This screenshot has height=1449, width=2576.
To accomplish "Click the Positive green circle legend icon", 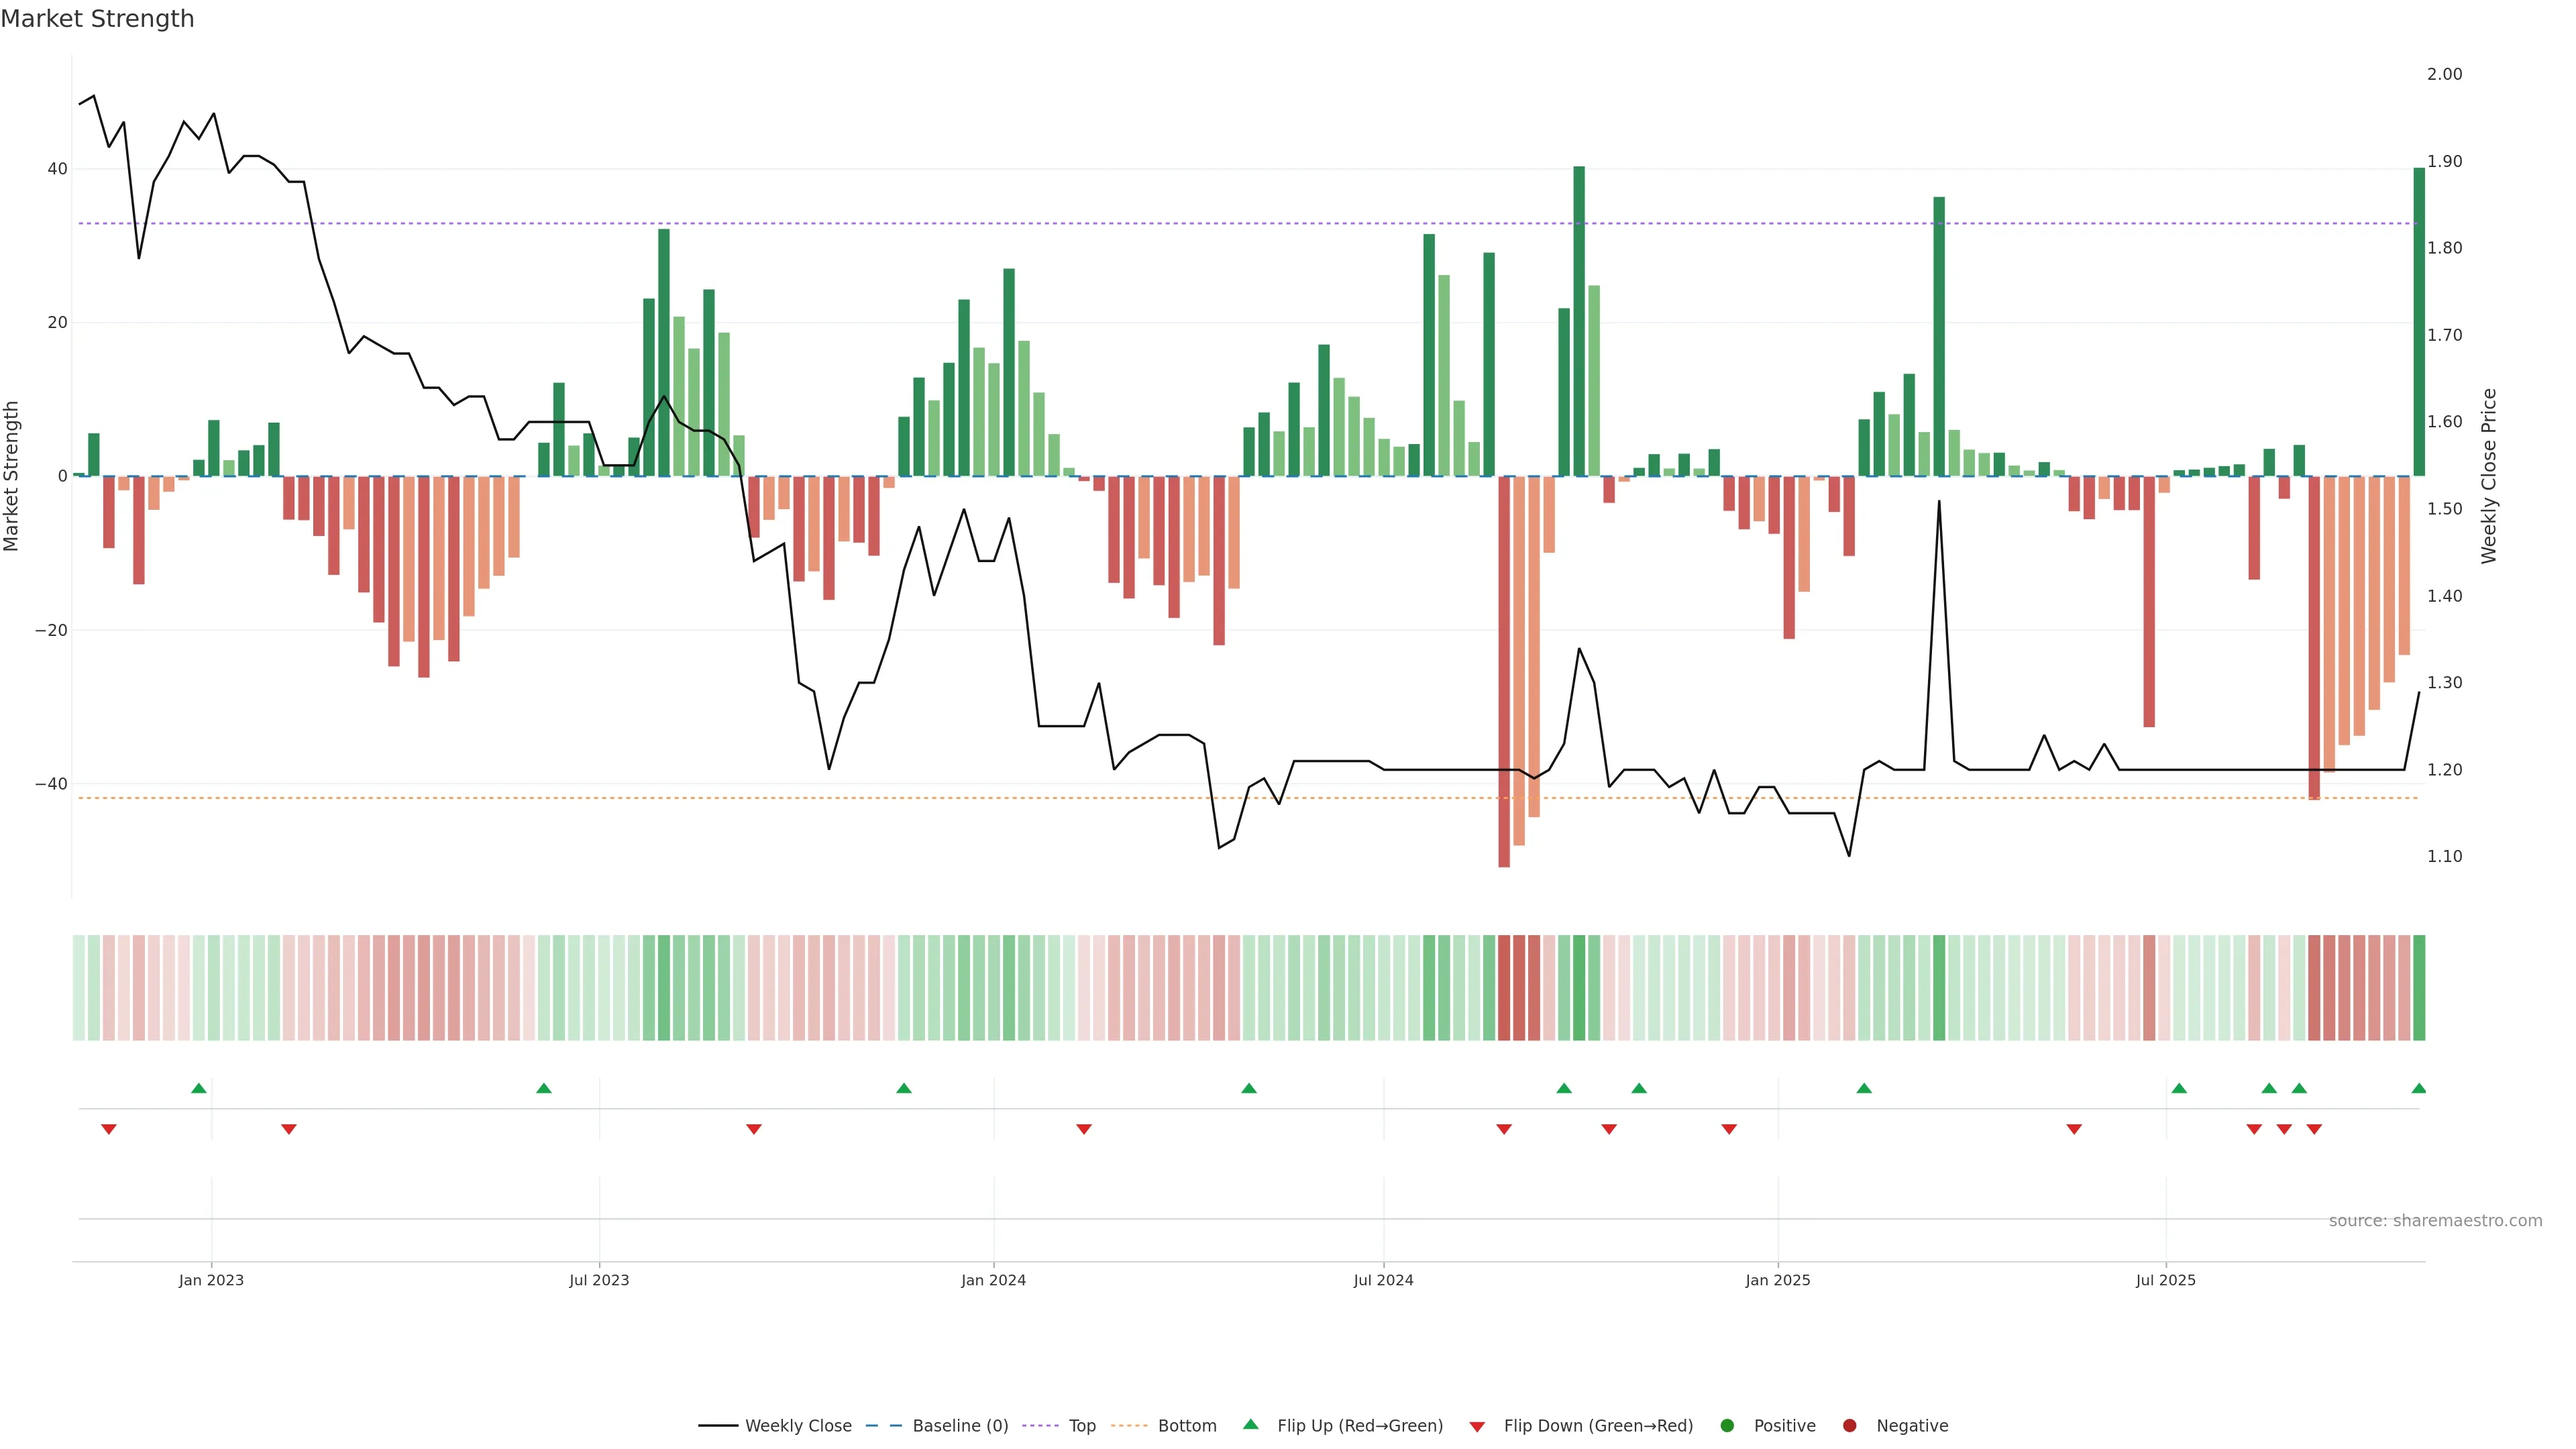I will point(1727,1425).
